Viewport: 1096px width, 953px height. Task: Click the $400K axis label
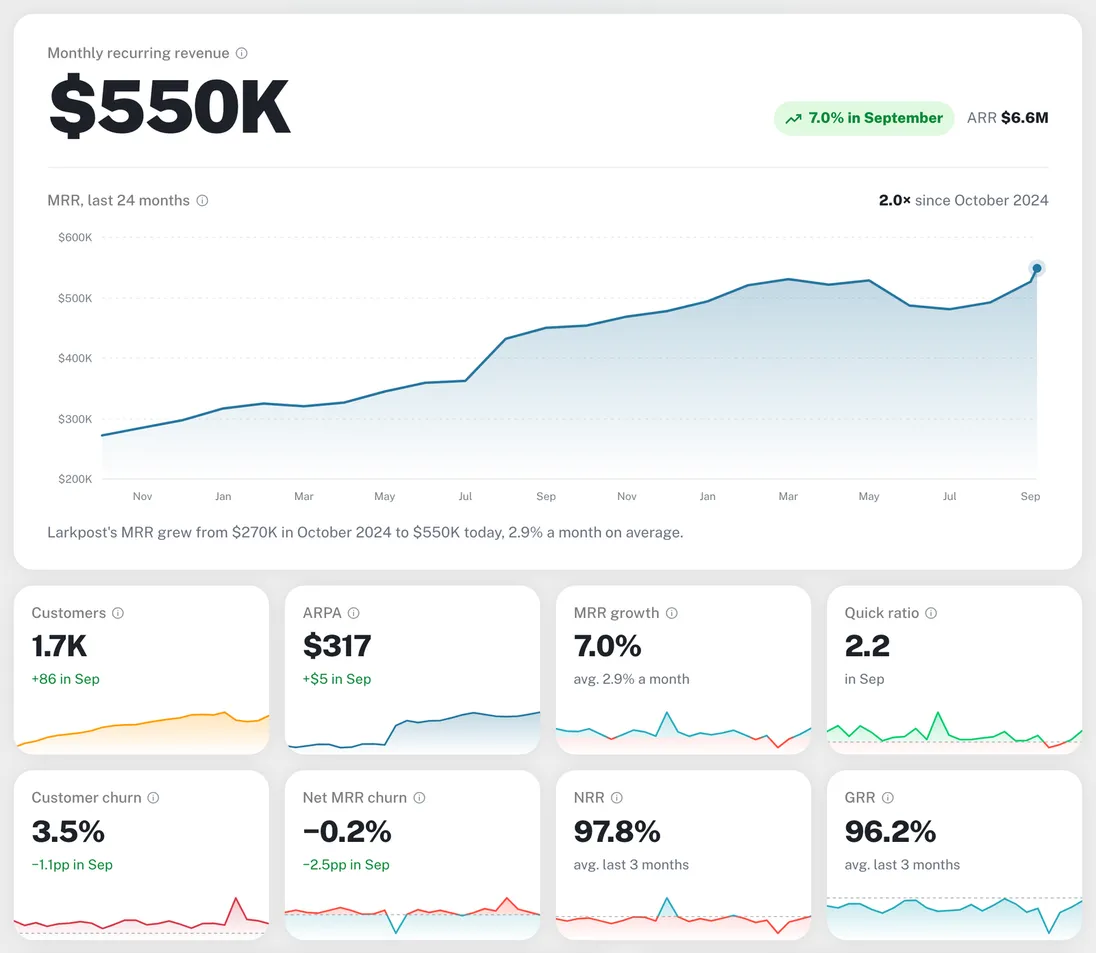pyautogui.click(x=75, y=359)
